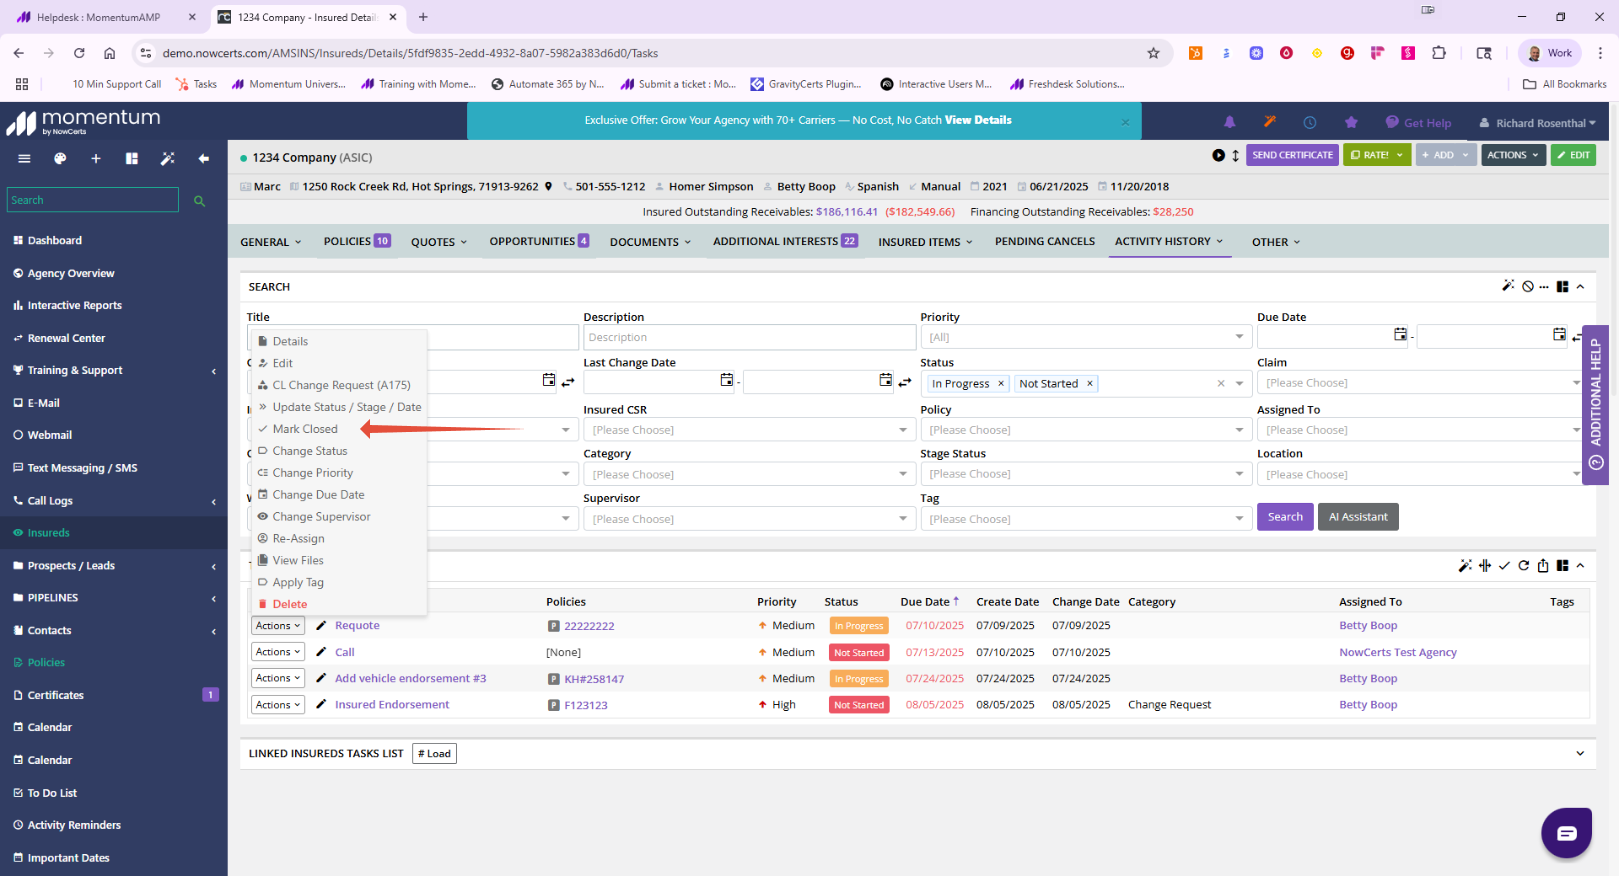The width and height of the screenshot is (1619, 876).
Task: Click the purple Search button
Action: pos(1285,517)
